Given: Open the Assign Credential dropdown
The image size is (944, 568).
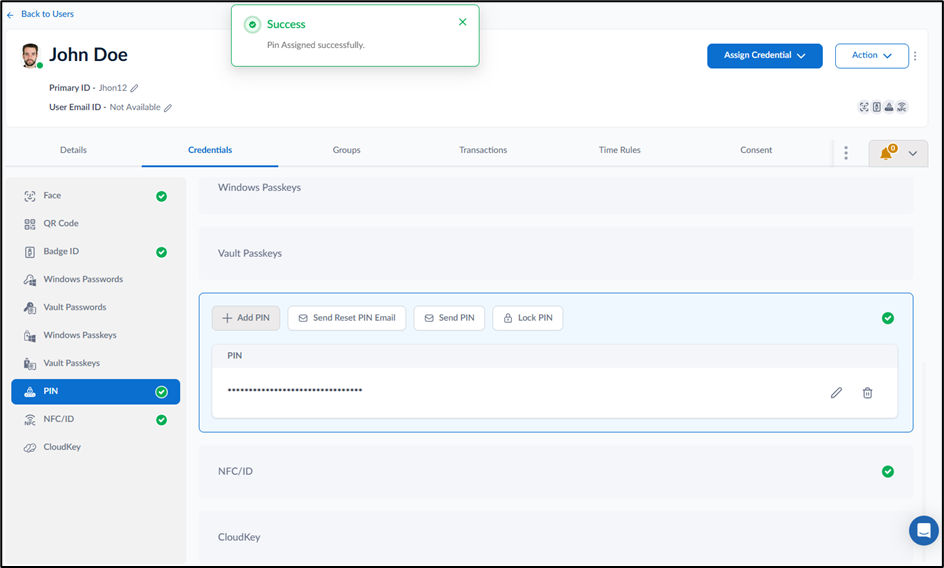Looking at the screenshot, I should [x=765, y=55].
